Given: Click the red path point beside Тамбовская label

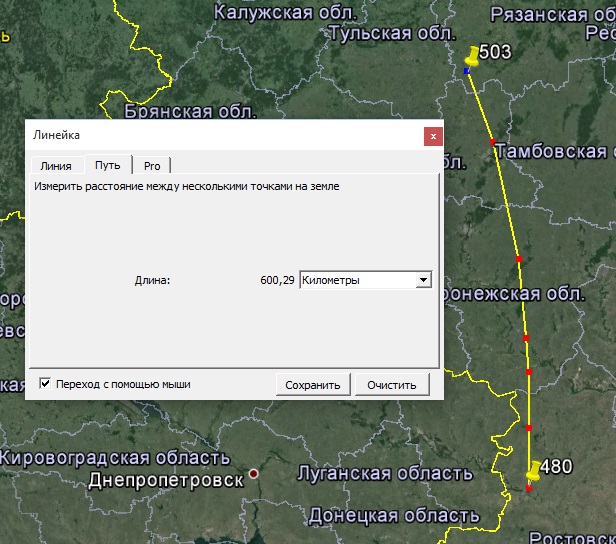Looking at the screenshot, I should 492,144.
